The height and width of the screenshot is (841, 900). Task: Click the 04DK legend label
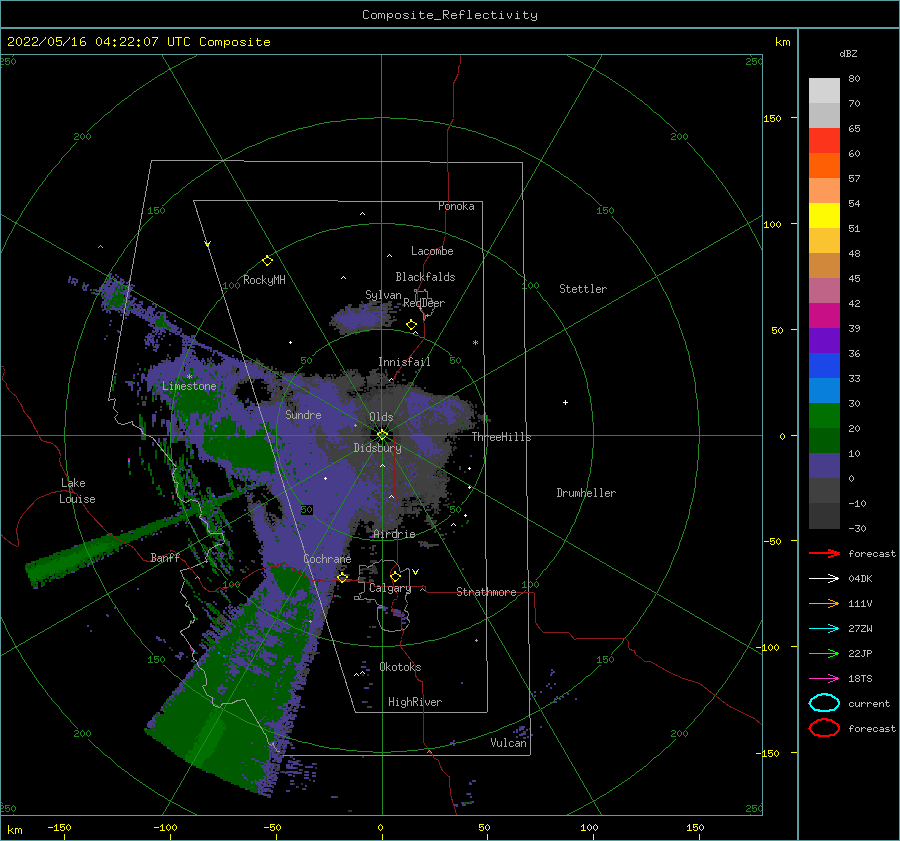(860, 579)
